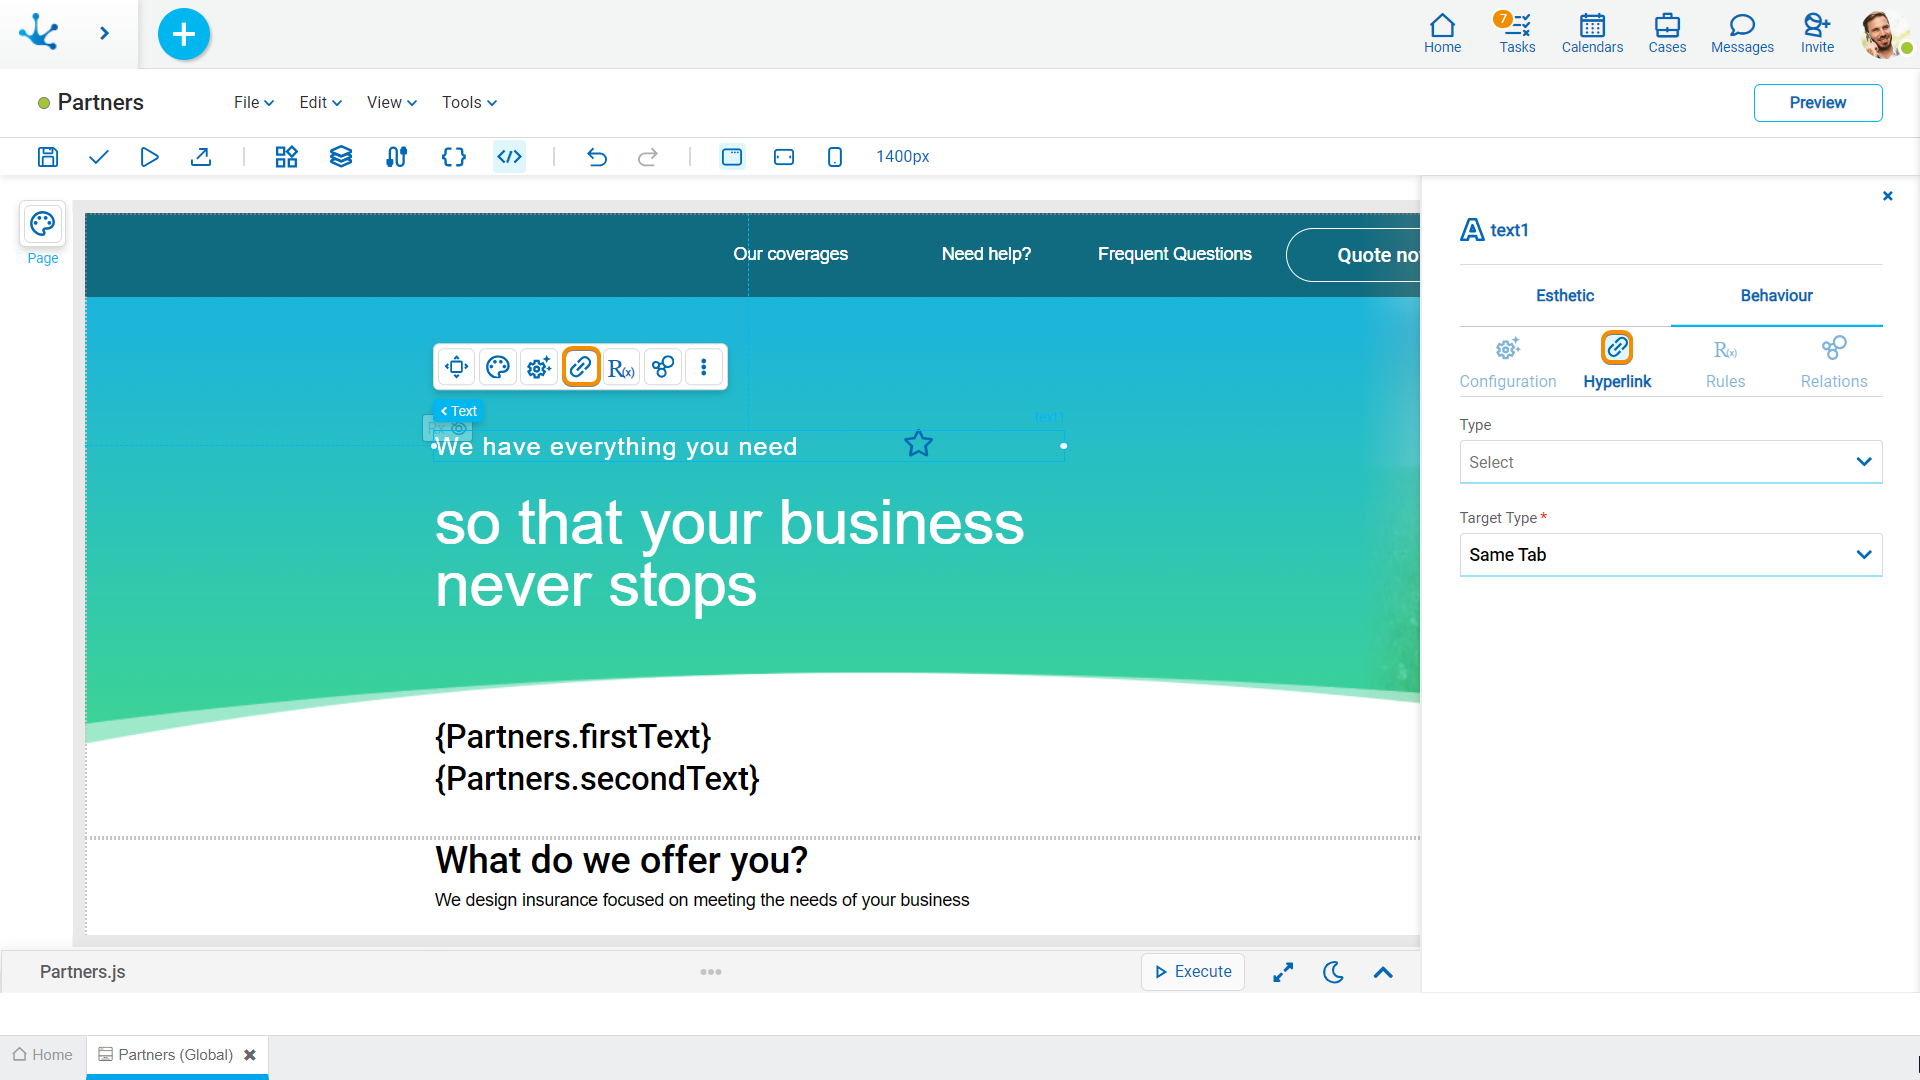Click the Esthetic tab in panel

click(x=1564, y=295)
